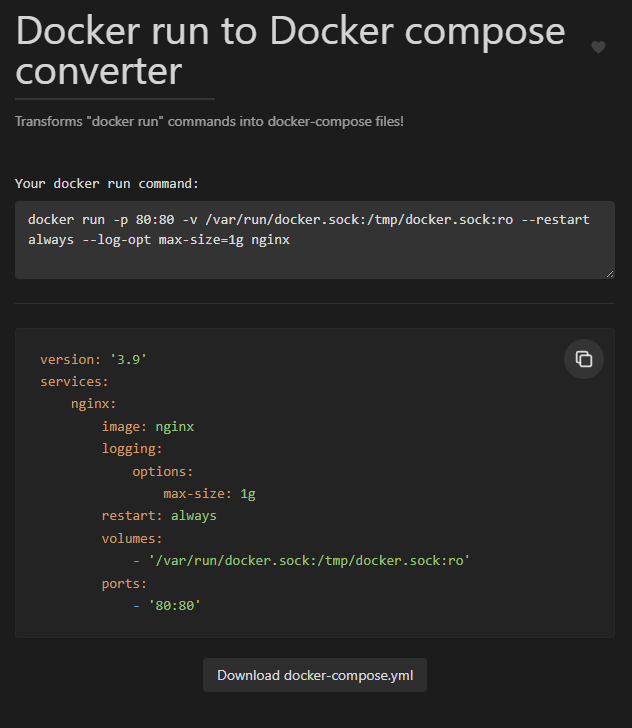Screen dimensions: 632x728
Task: Click the 'nginx:' service key line
Action: tap(93, 404)
